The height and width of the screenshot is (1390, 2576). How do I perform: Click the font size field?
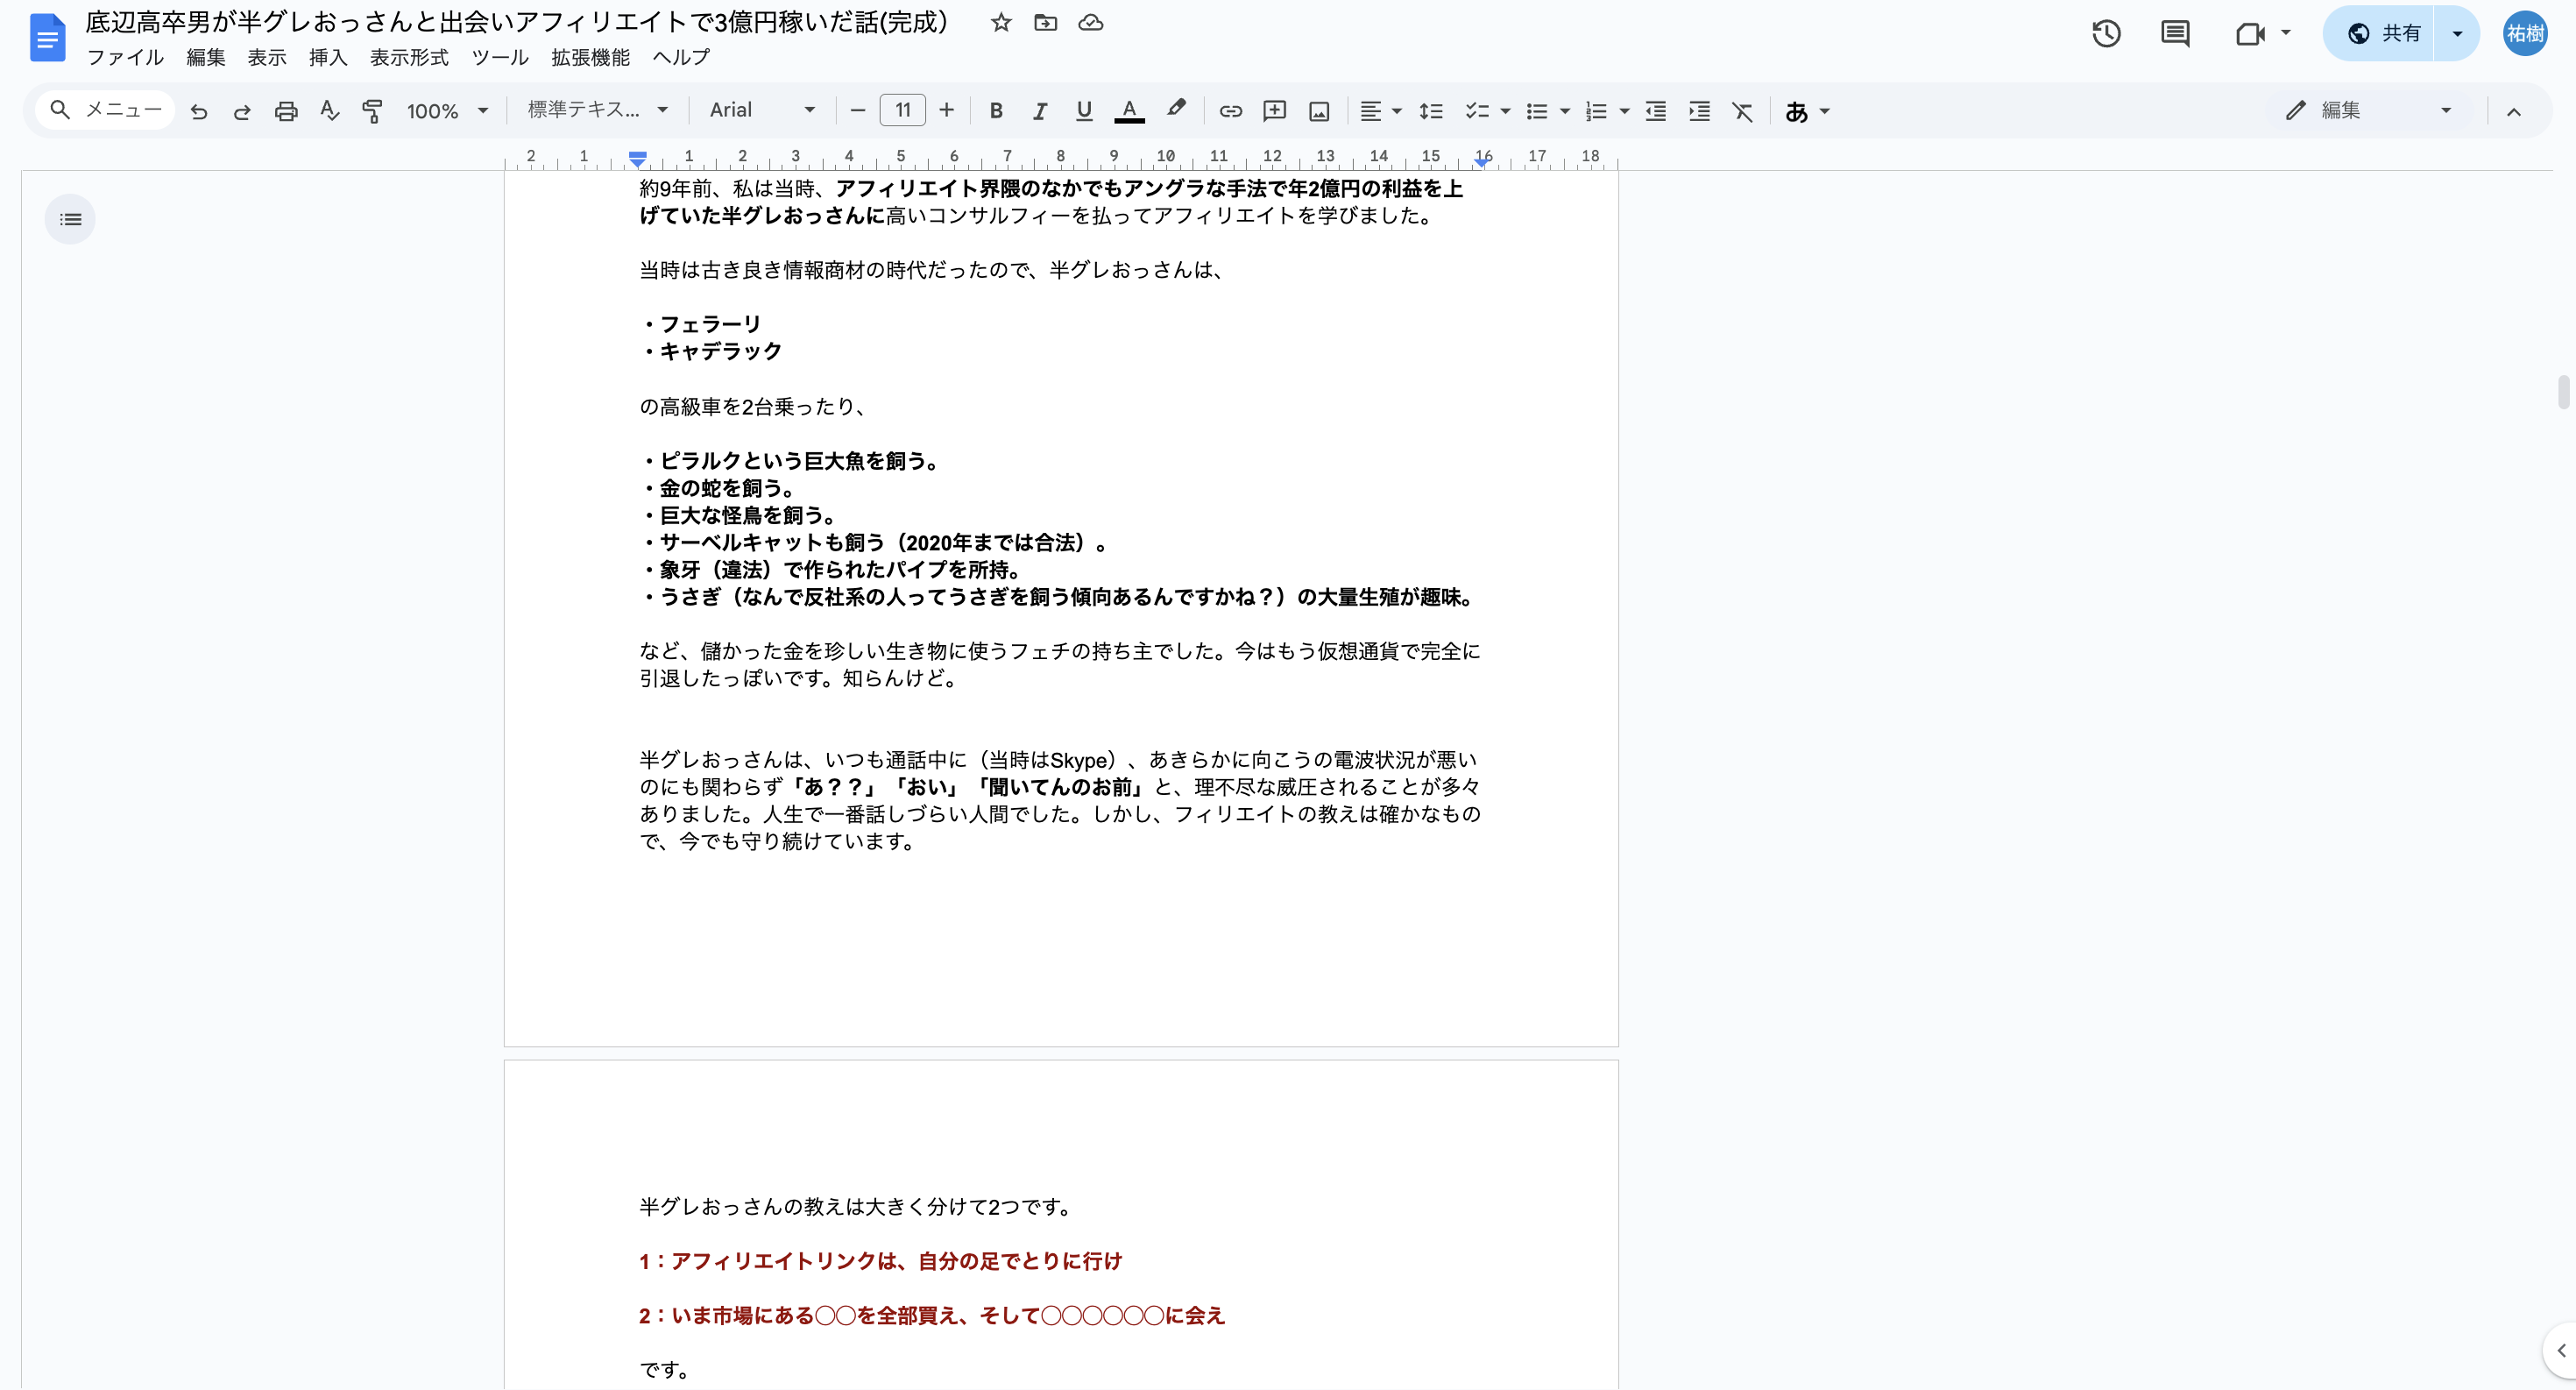(x=902, y=110)
